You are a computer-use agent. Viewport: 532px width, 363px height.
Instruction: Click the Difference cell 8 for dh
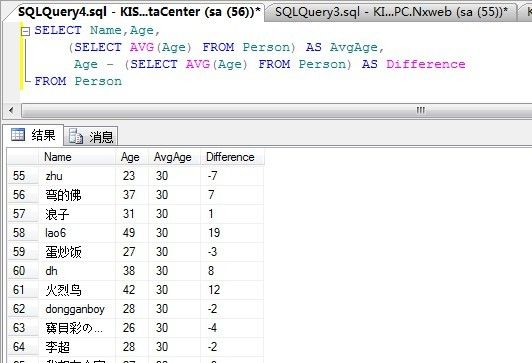coord(232,271)
